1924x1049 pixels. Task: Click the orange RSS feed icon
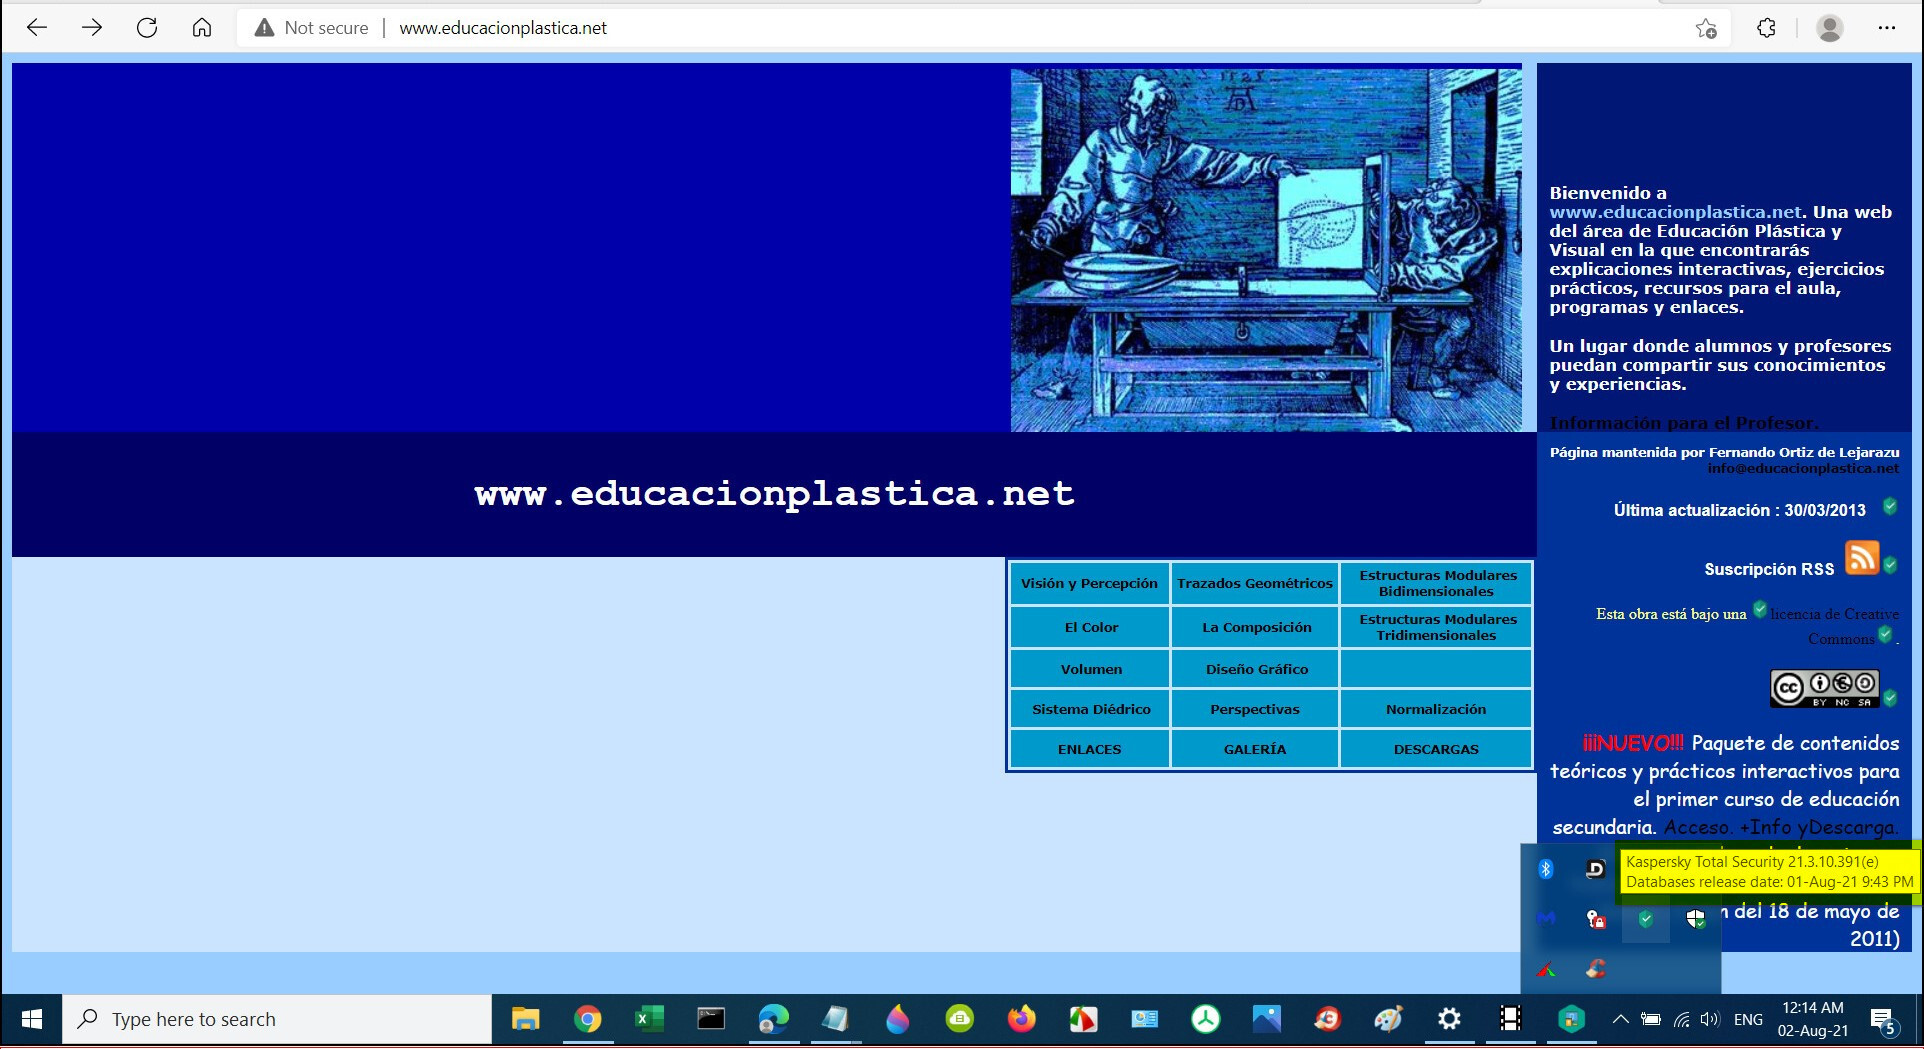[x=1862, y=558]
